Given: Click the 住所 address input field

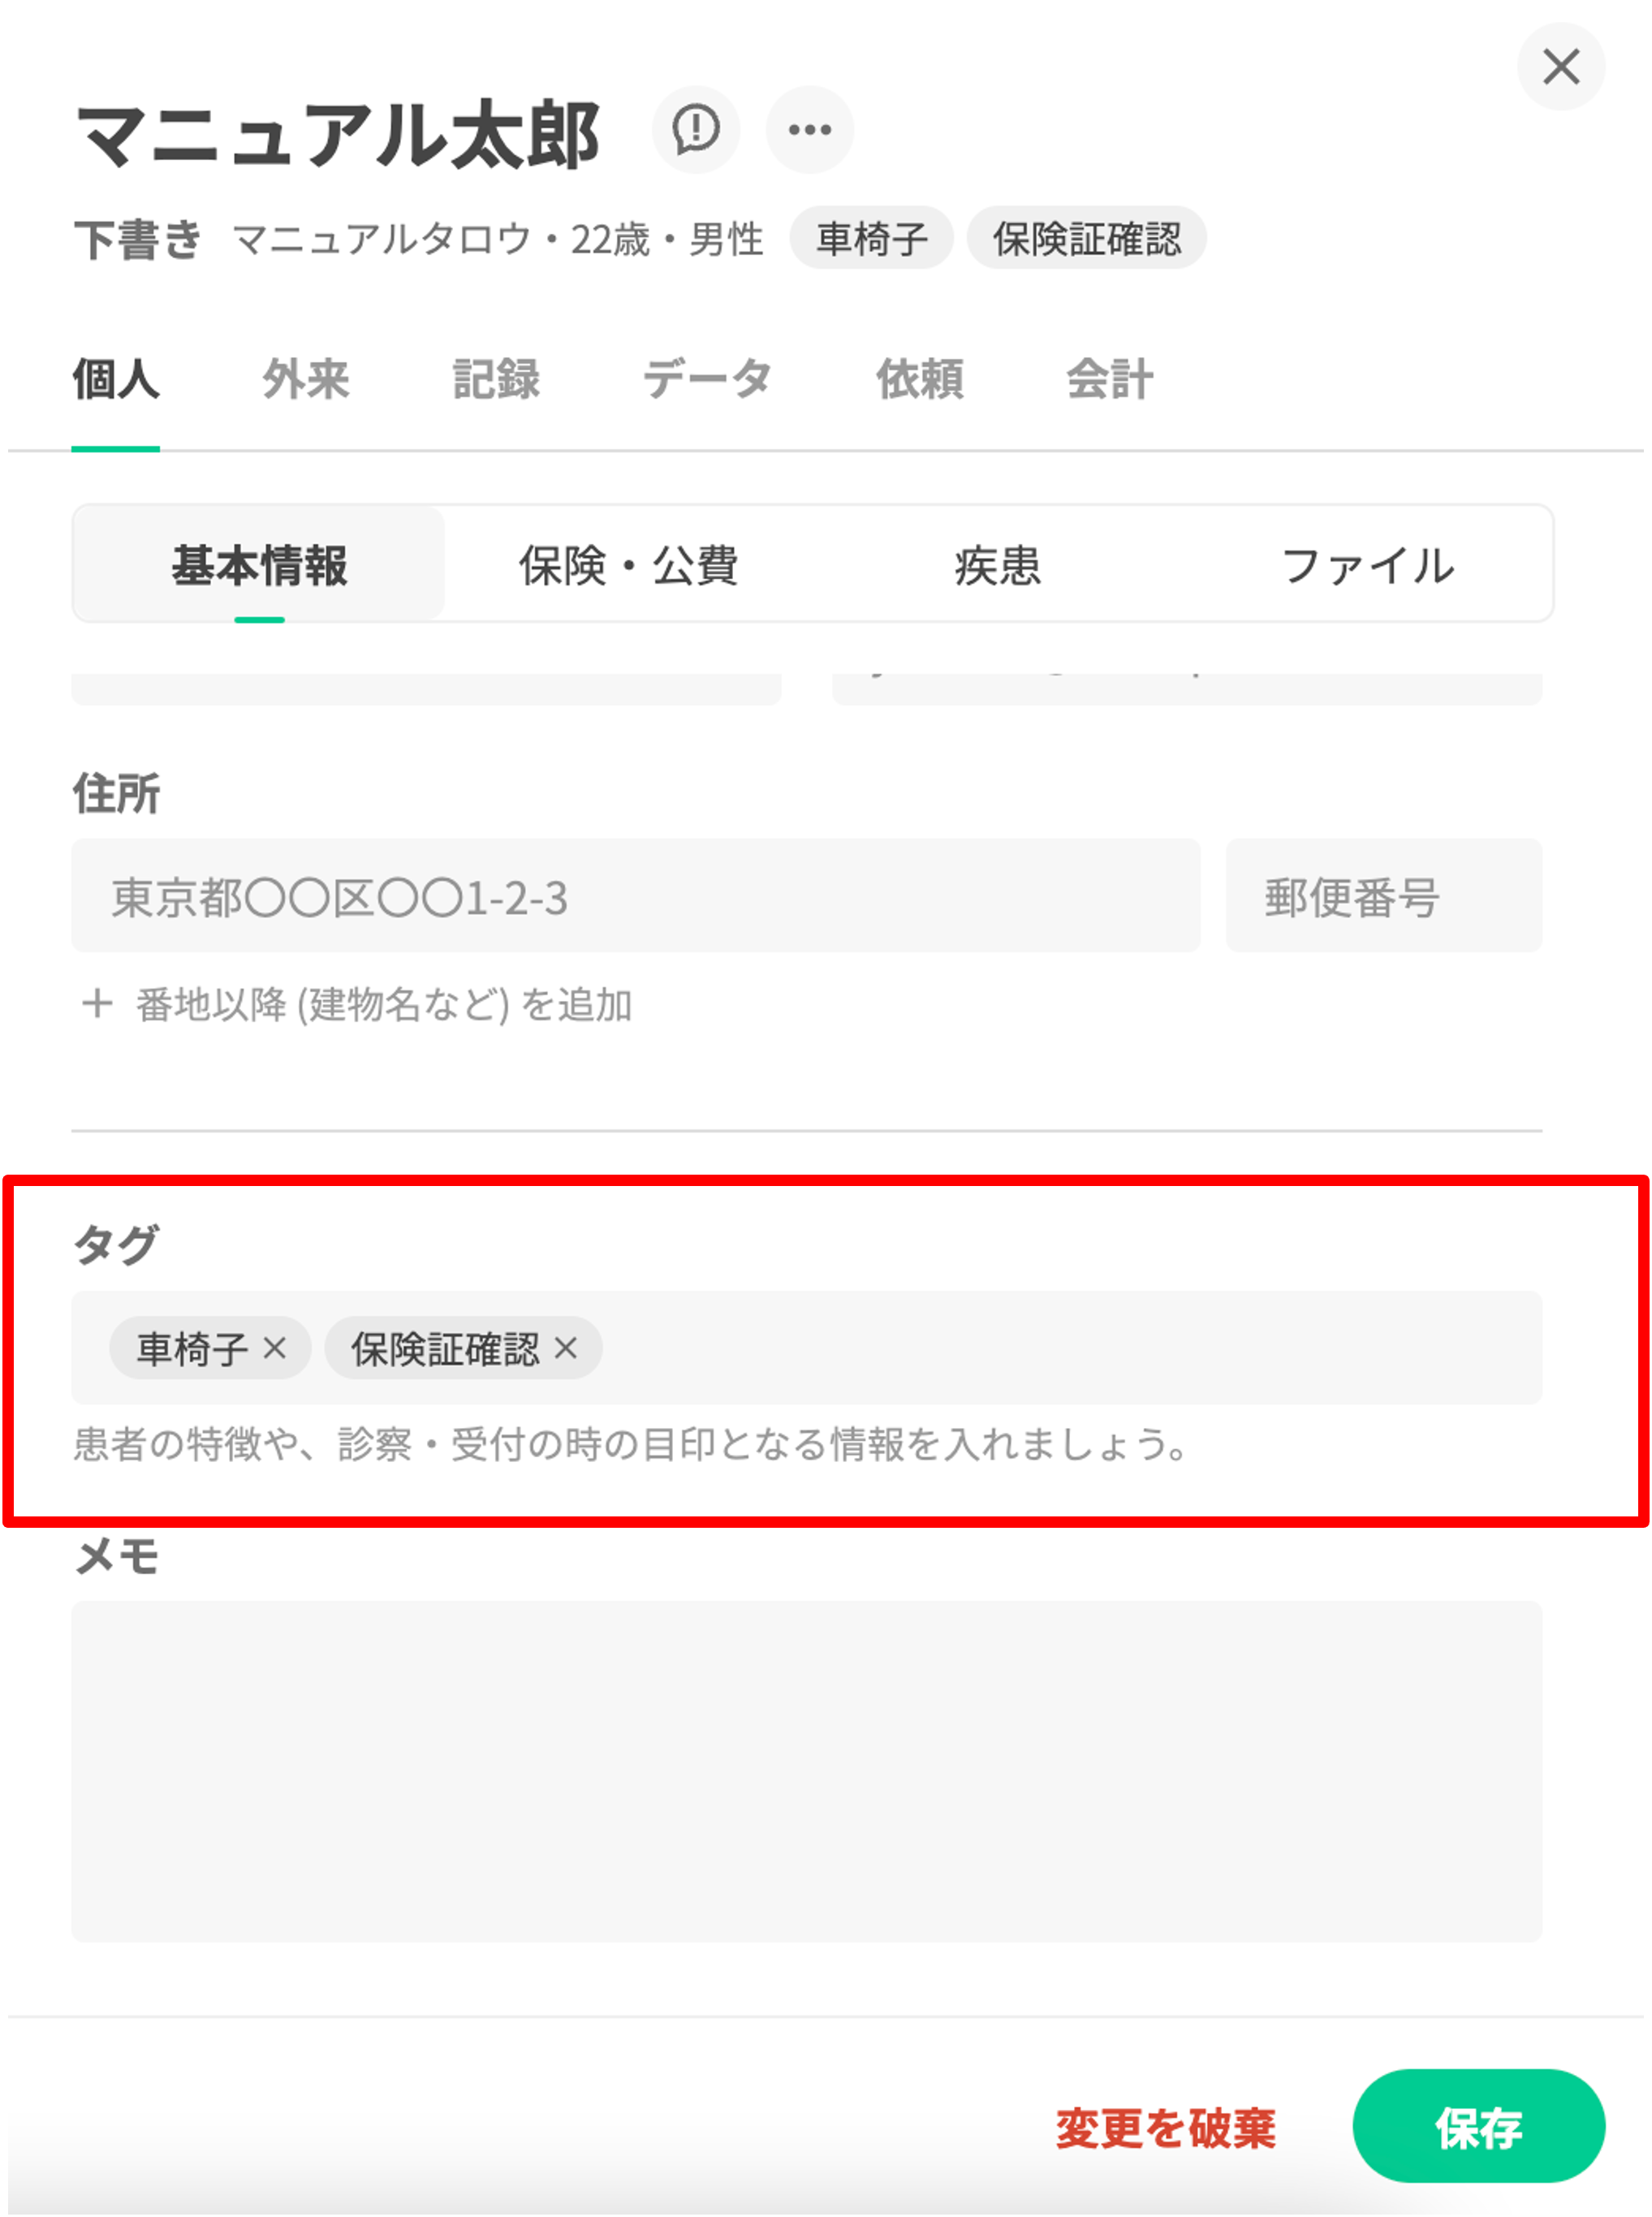Looking at the screenshot, I should click(x=635, y=896).
